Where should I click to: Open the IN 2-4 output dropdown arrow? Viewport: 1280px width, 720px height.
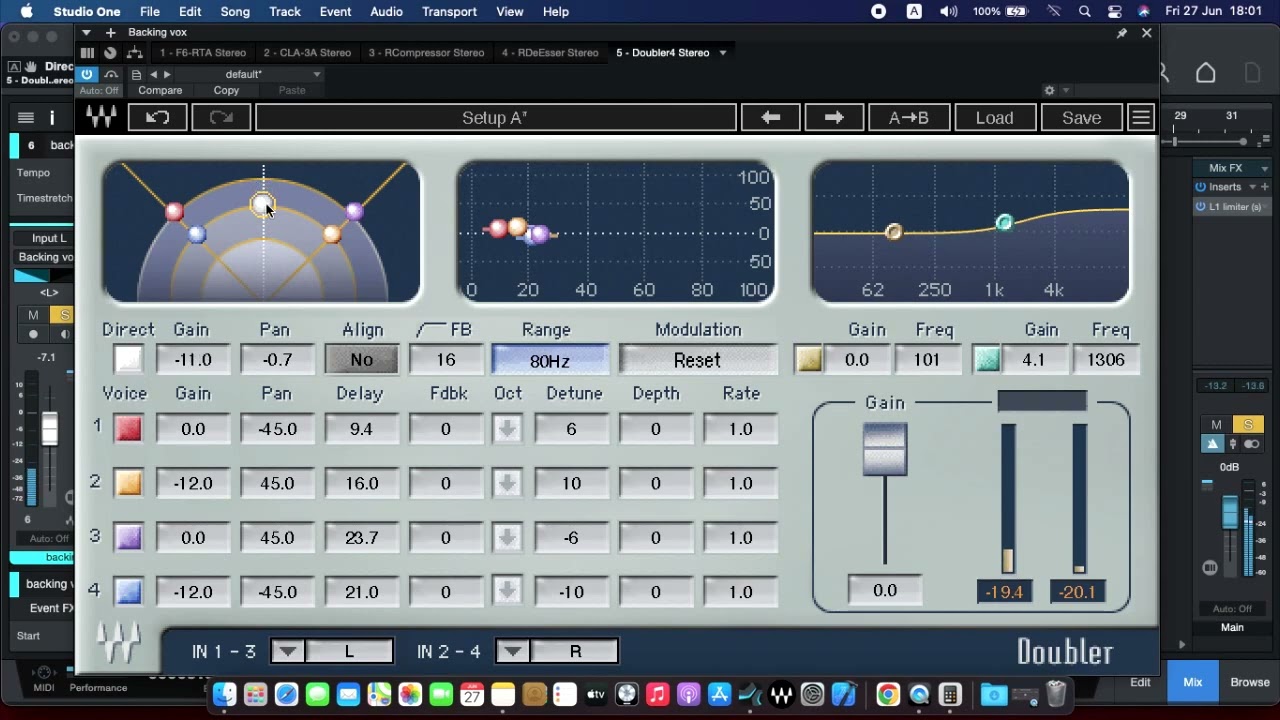click(x=512, y=652)
